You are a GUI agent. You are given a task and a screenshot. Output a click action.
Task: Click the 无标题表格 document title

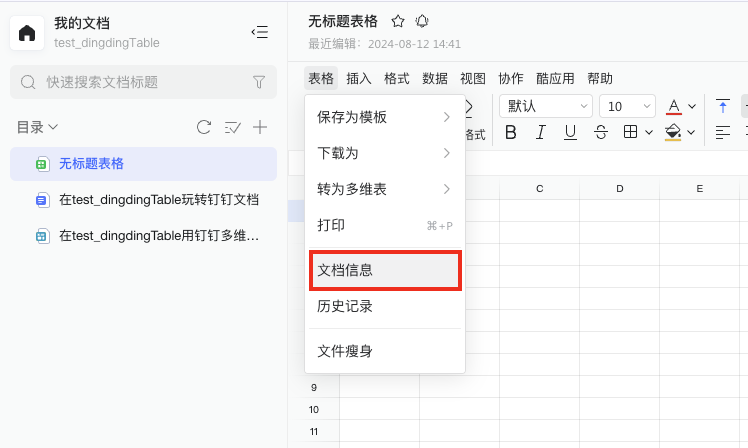(343, 21)
